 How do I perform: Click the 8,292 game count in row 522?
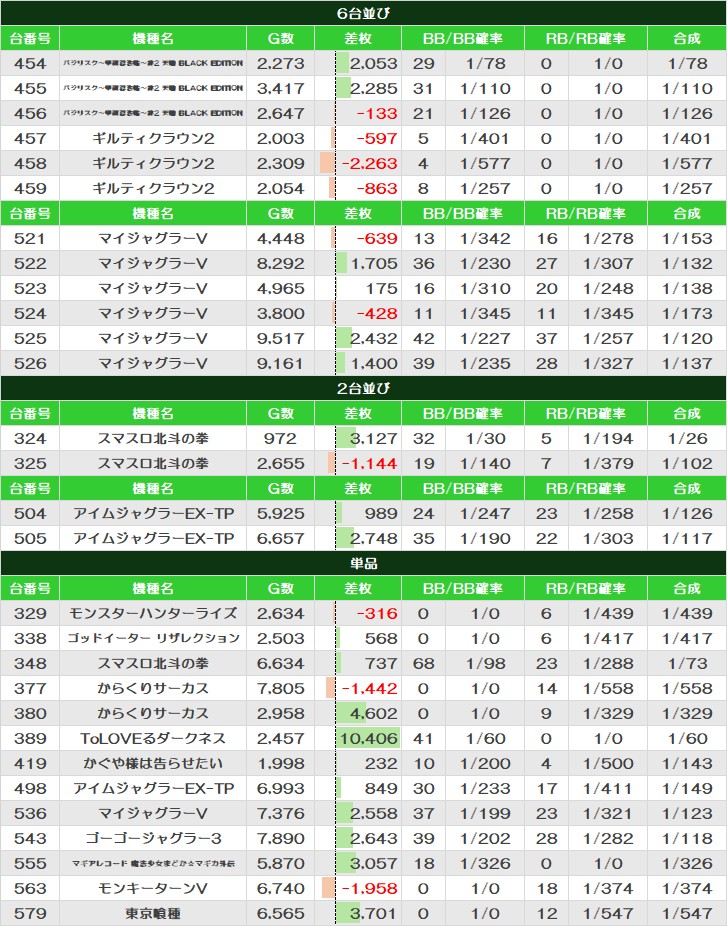pyautogui.click(x=281, y=263)
